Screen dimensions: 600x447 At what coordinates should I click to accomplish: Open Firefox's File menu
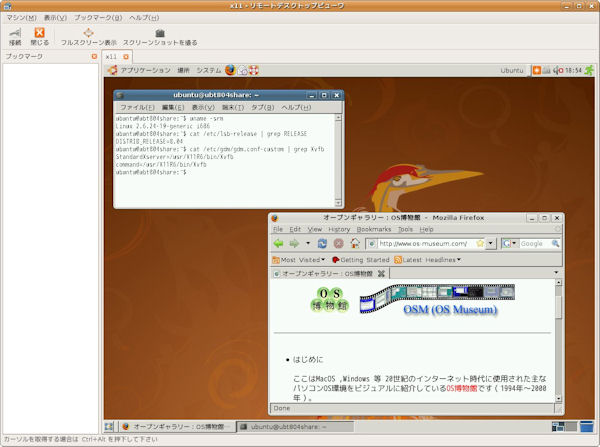pos(277,229)
